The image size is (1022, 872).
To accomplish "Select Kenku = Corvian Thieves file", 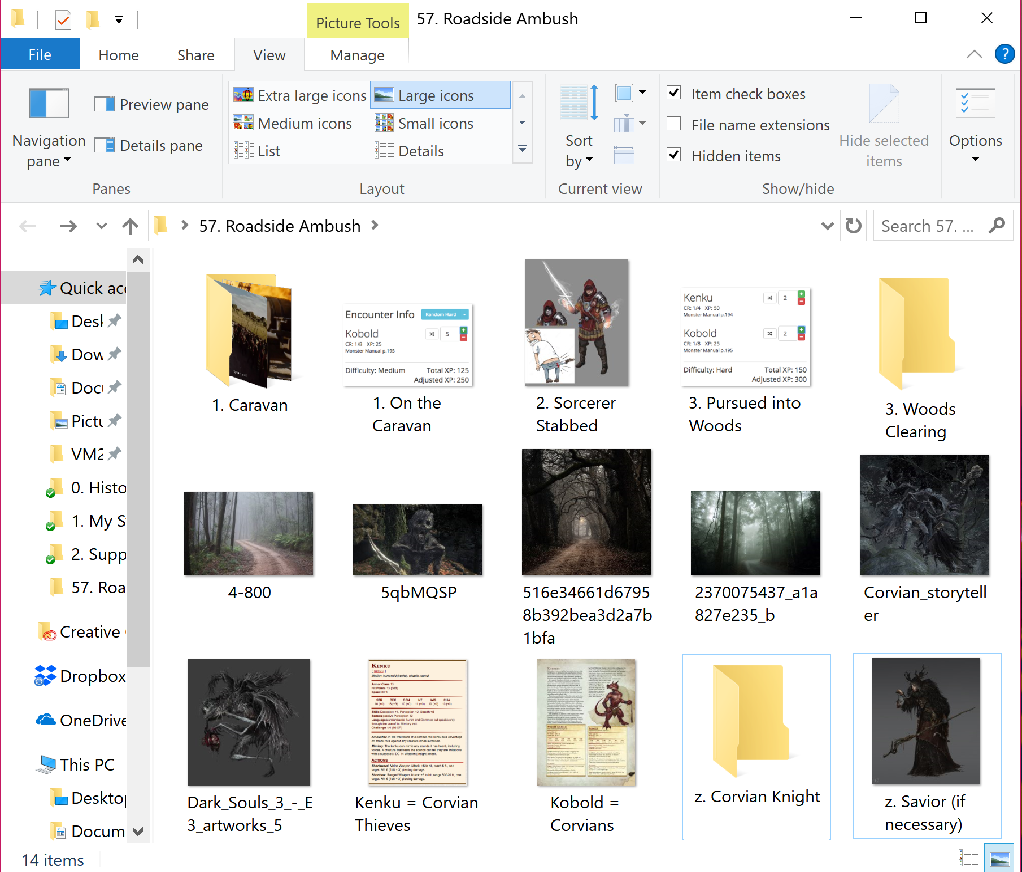I will [417, 746].
